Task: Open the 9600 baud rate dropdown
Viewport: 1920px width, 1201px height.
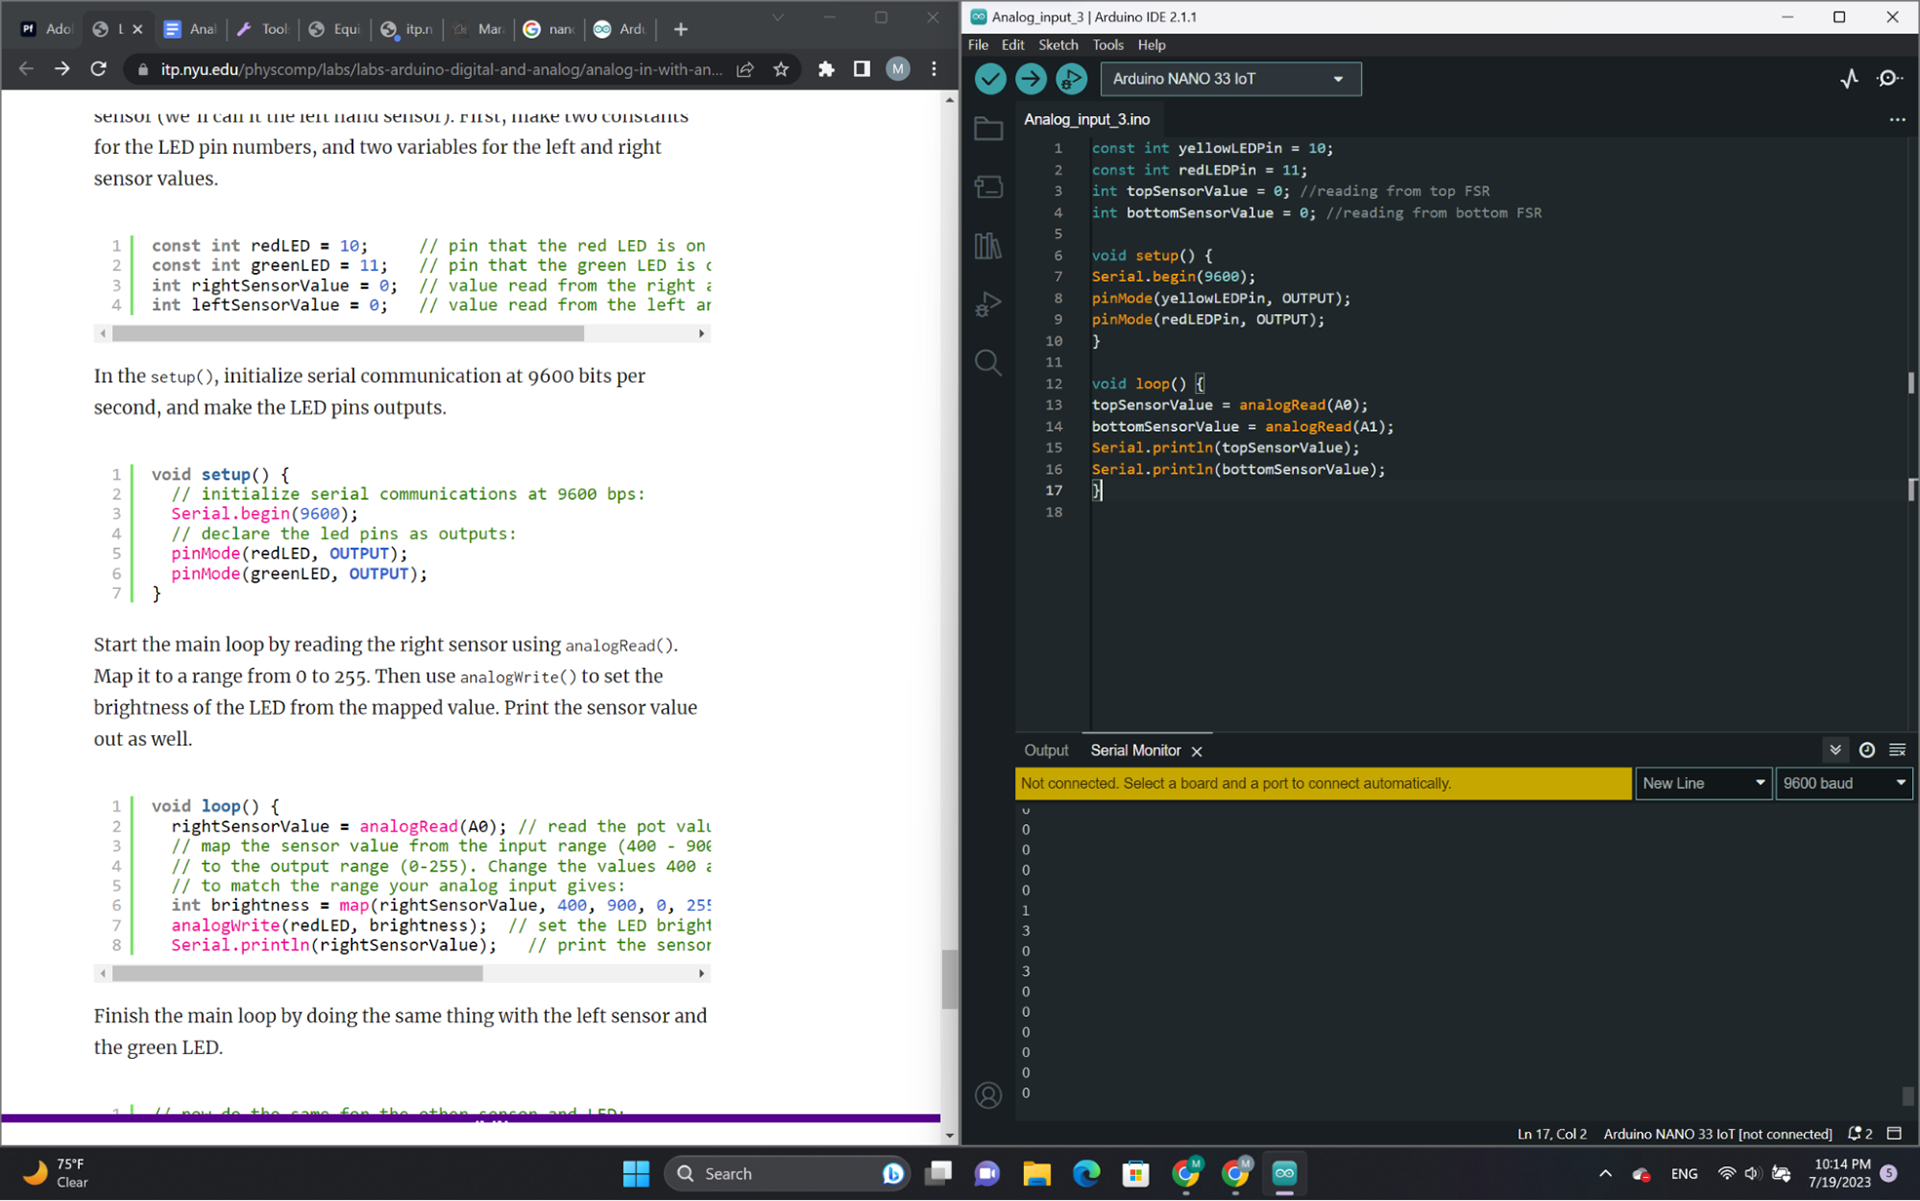Action: pyautogui.click(x=1844, y=783)
